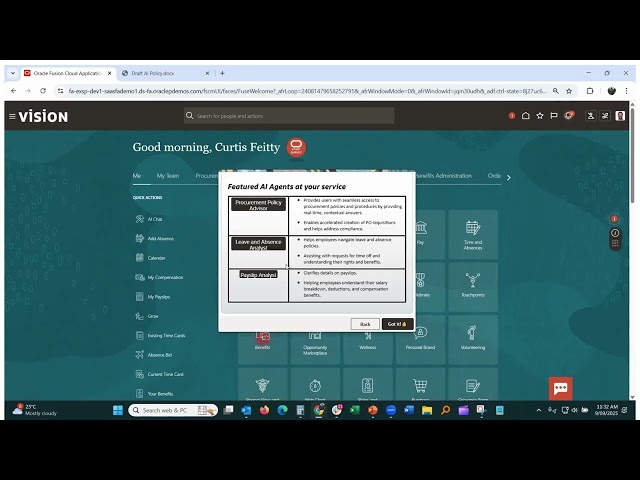This screenshot has width=640, height=480.
Task: Show hidden system tray icons chevron
Action: [539, 410]
